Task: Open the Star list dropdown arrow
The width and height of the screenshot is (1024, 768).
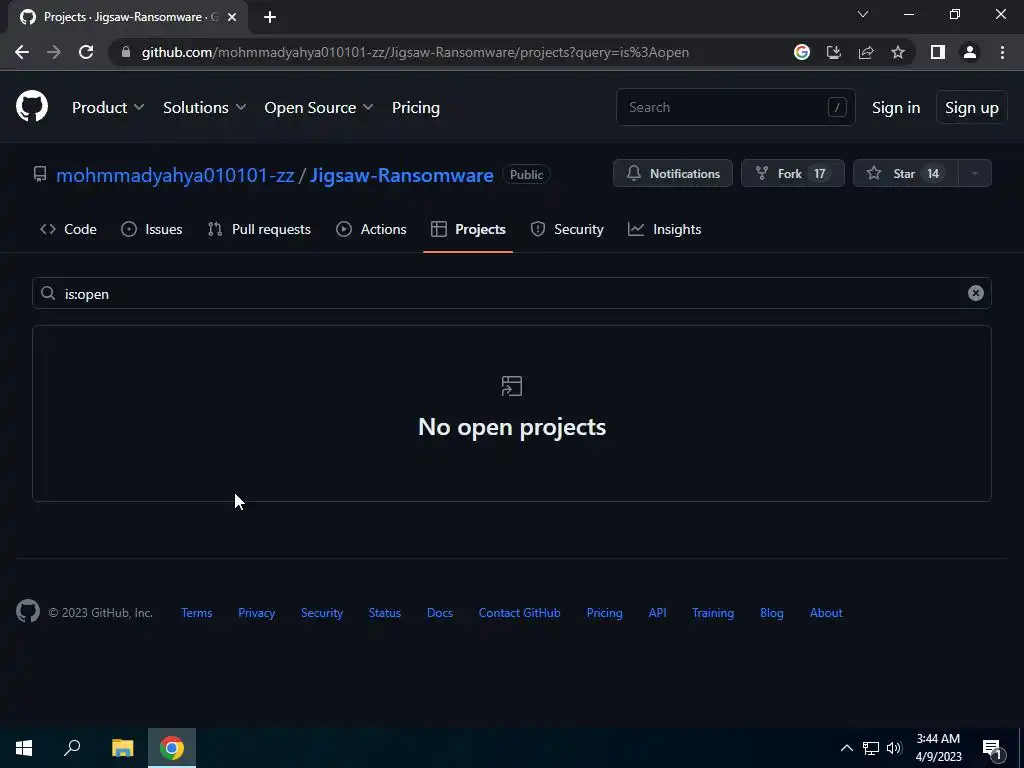Action: pos(974,173)
